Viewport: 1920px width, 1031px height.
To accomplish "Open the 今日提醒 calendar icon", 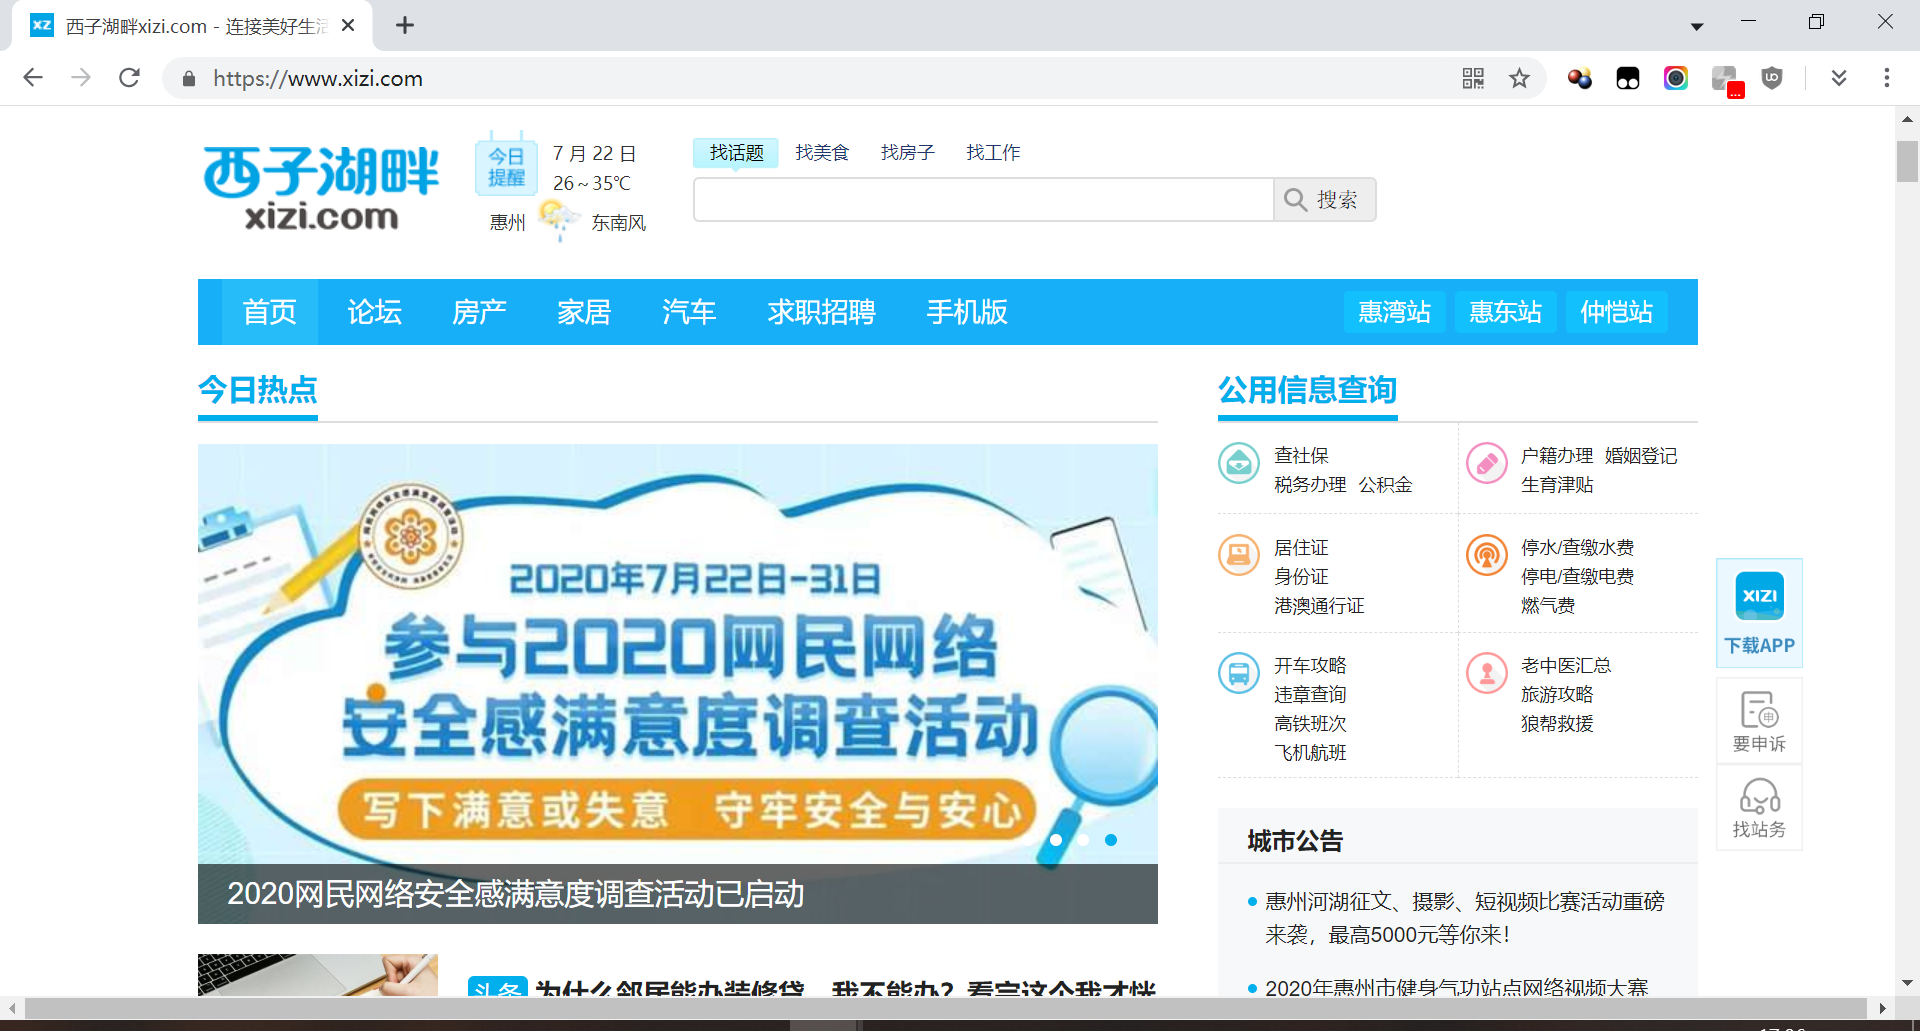I will click(506, 163).
